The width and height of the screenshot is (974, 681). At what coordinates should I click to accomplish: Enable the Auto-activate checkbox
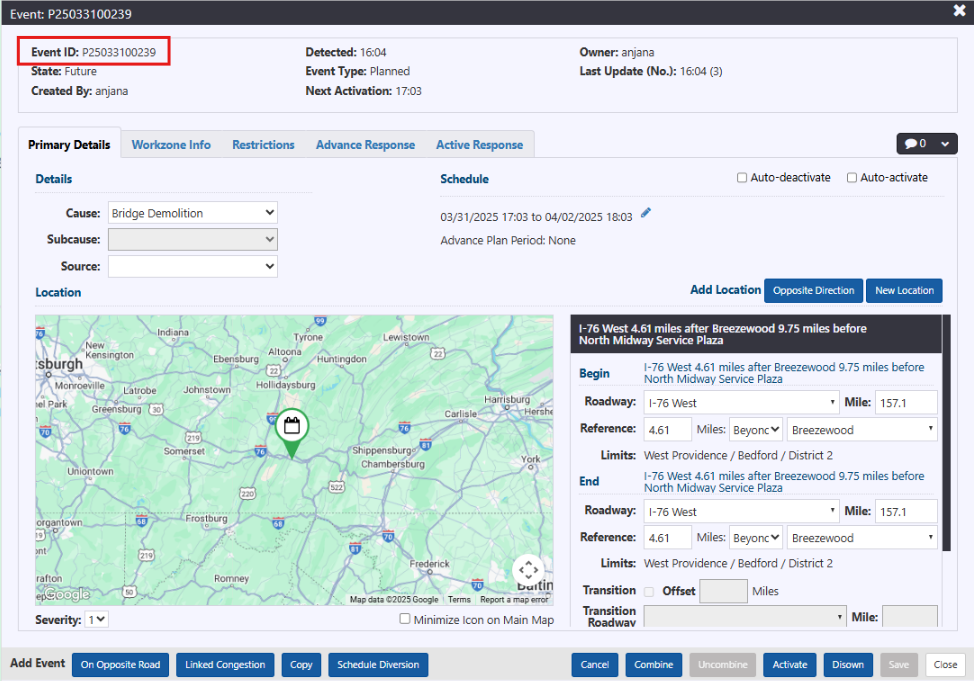click(x=852, y=178)
